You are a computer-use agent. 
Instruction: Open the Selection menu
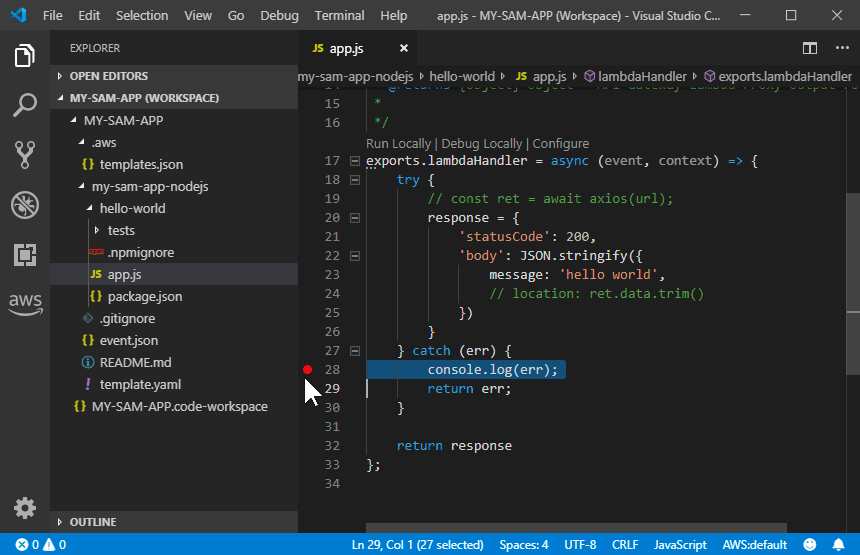[142, 15]
